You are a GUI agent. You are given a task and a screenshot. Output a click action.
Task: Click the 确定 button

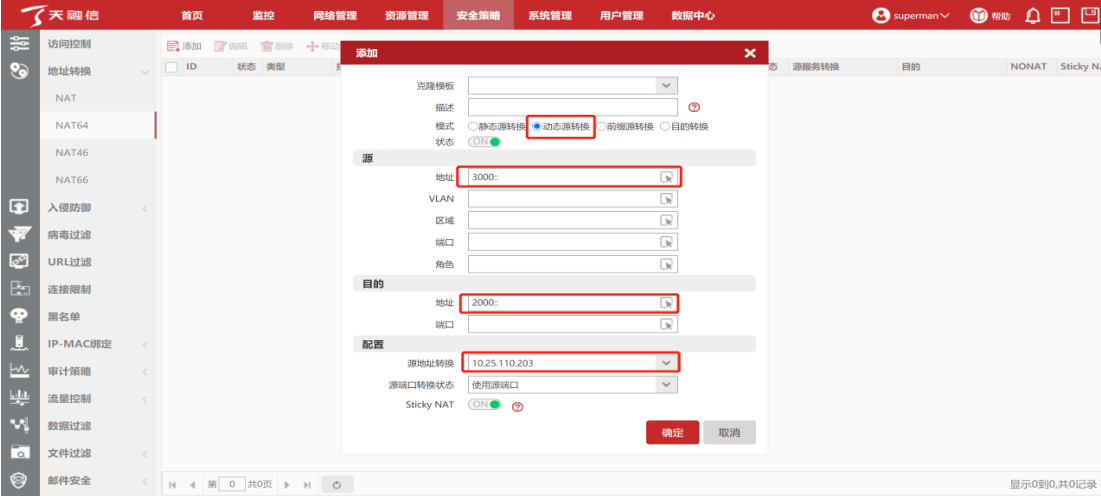click(673, 433)
